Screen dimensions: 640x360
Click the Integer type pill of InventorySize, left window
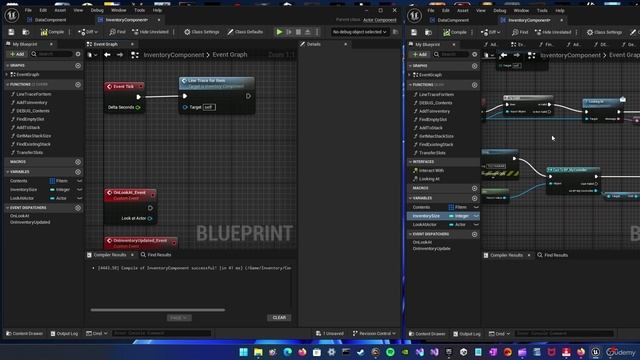pos(60,190)
